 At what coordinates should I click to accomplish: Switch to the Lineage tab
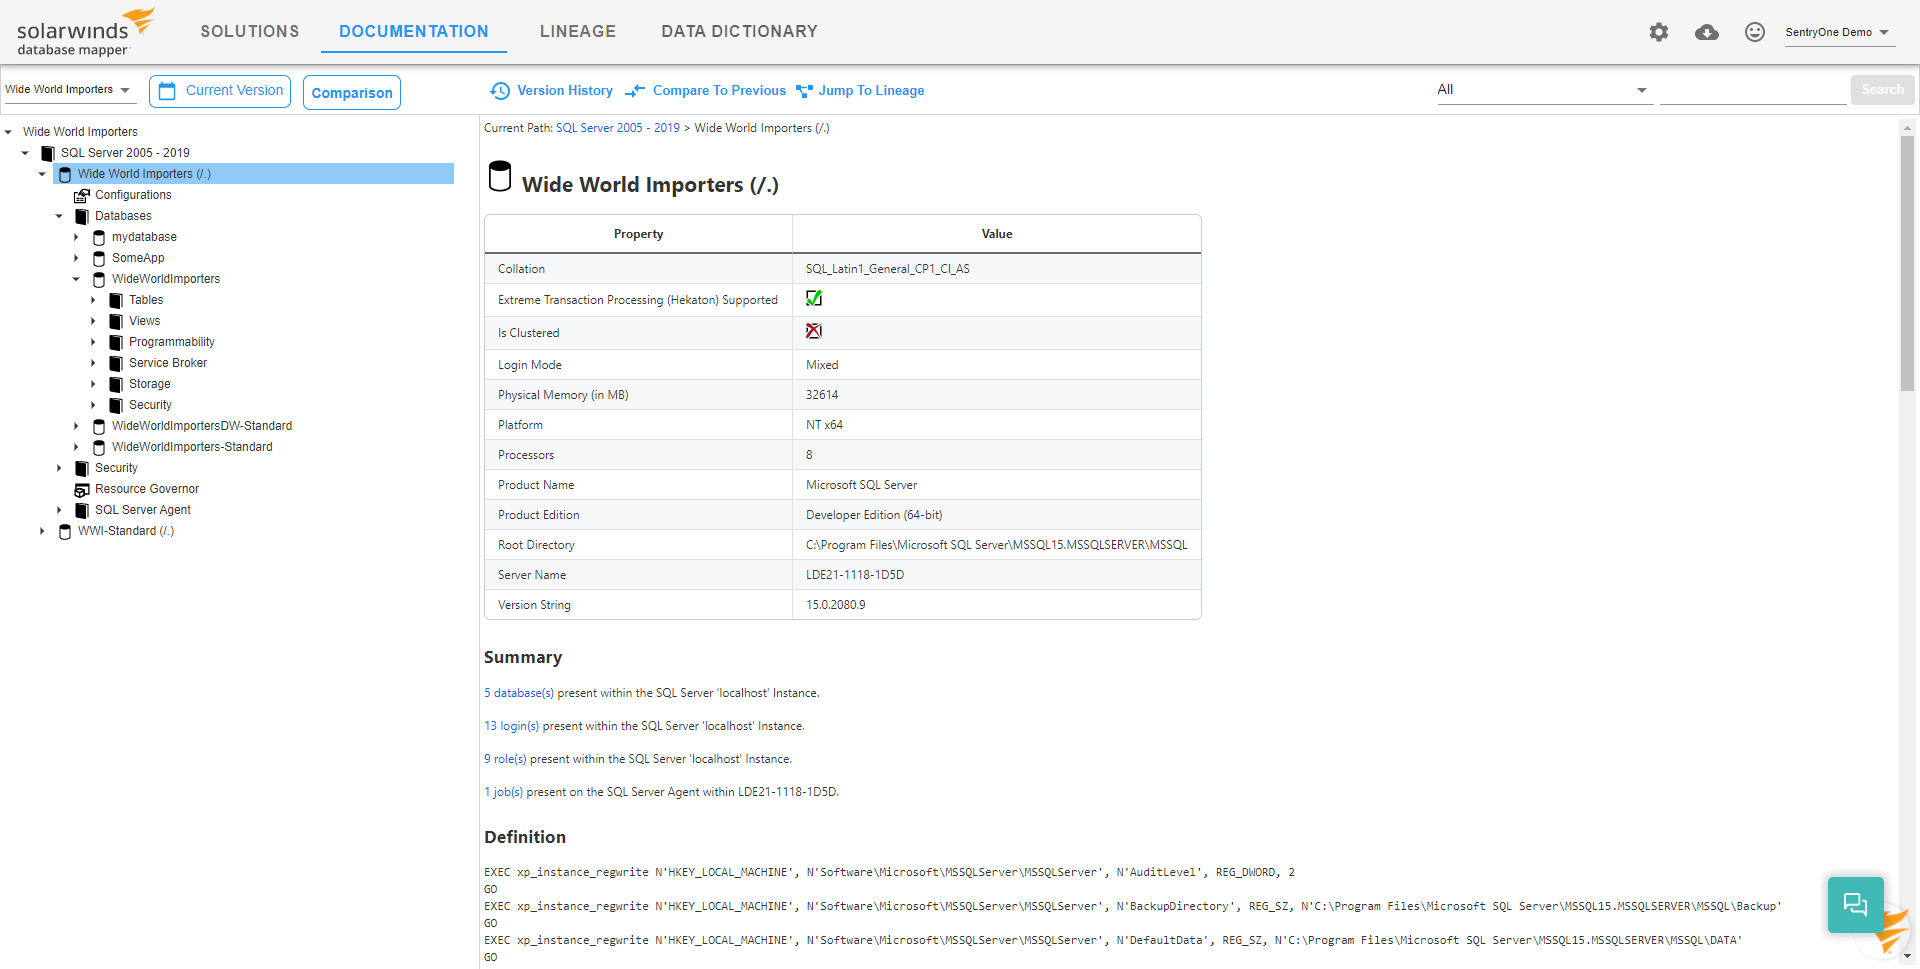coord(578,32)
